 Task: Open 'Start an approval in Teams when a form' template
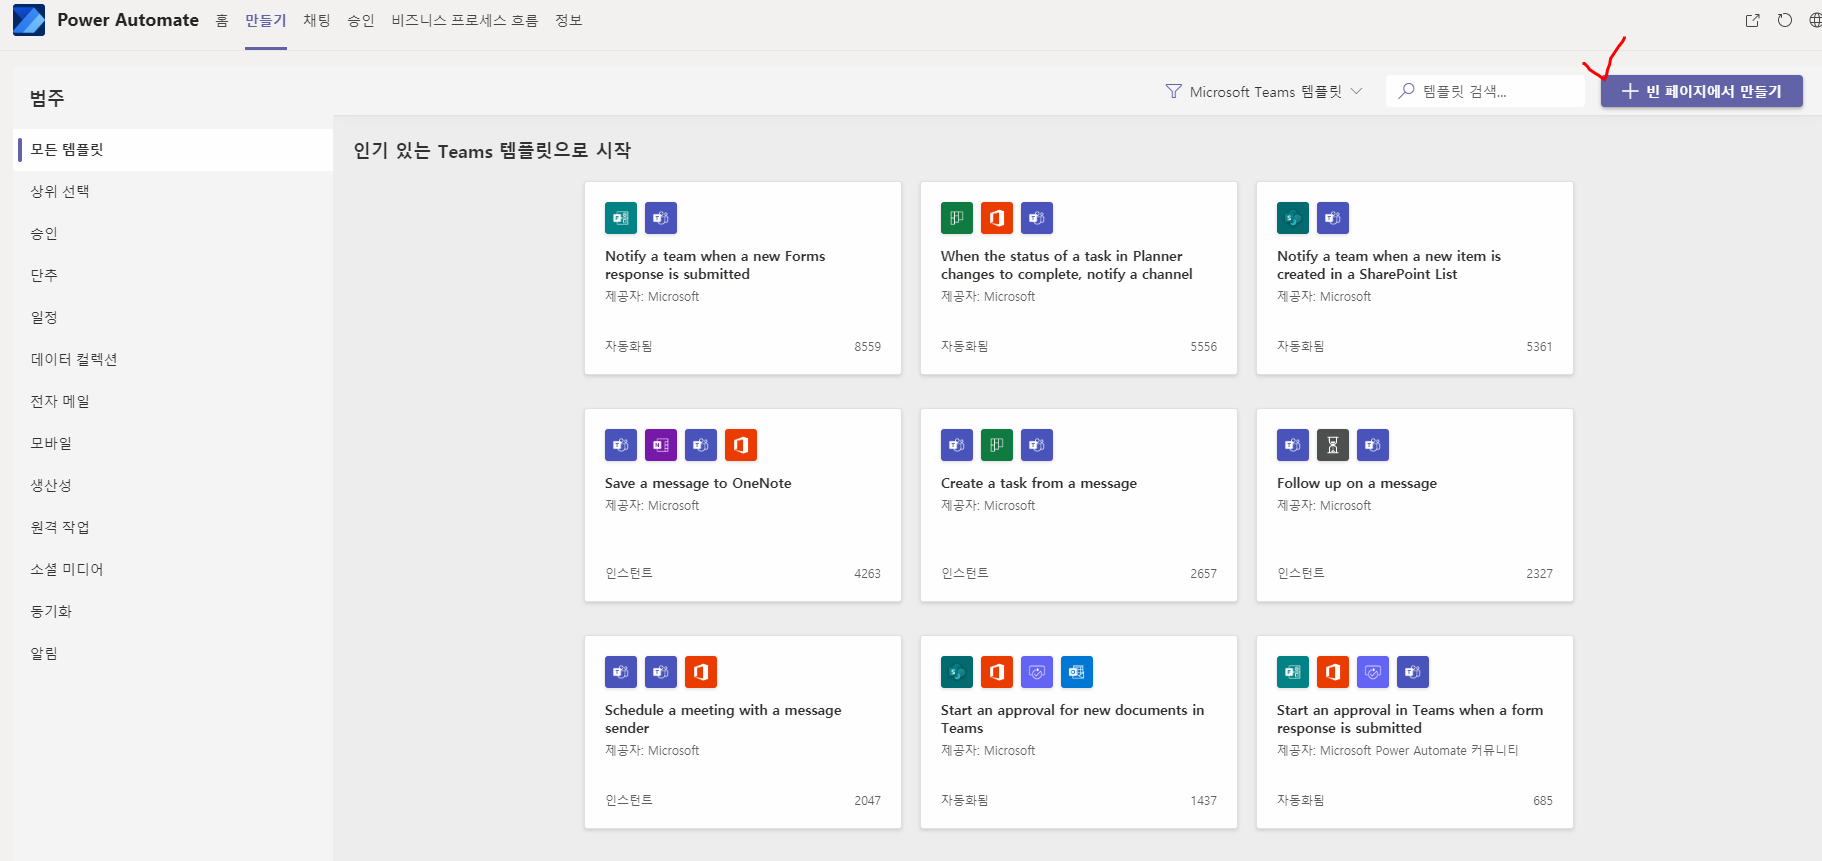(x=1415, y=732)
